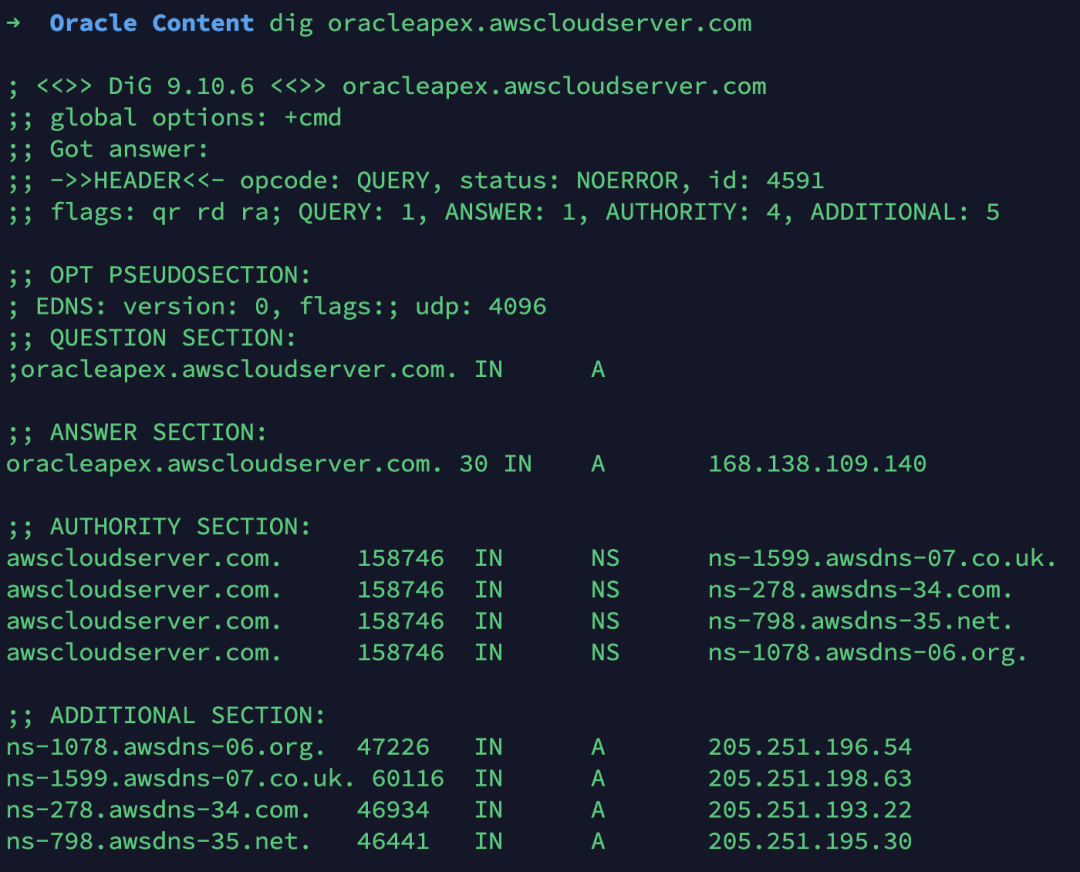
Task: Click ns-1078.awsdns-06.org in the authority section
Action: tap(867, 653)
